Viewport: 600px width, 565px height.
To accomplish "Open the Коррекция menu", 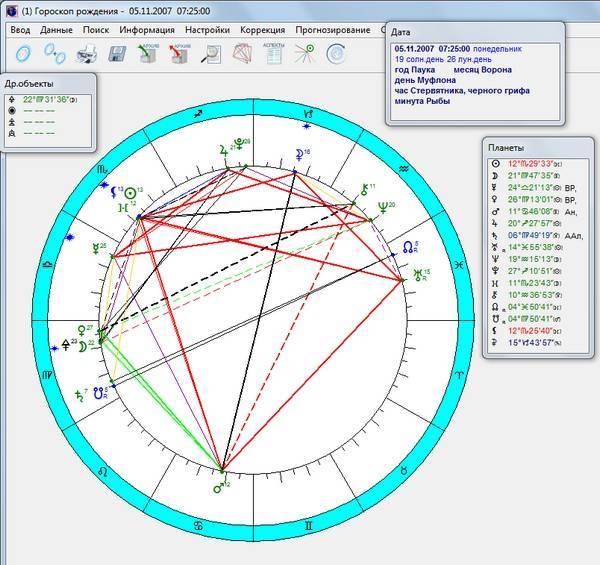I will coord(263,30).
